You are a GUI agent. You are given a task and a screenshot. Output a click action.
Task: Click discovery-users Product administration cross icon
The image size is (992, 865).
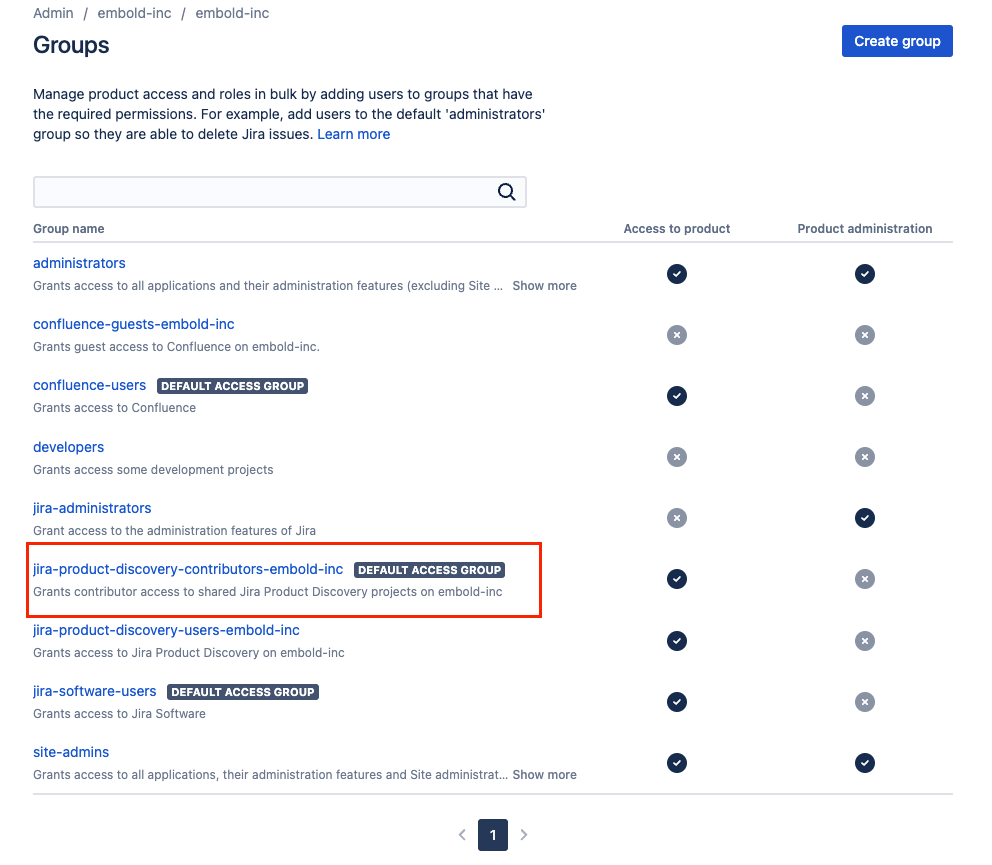click(864, 641)
